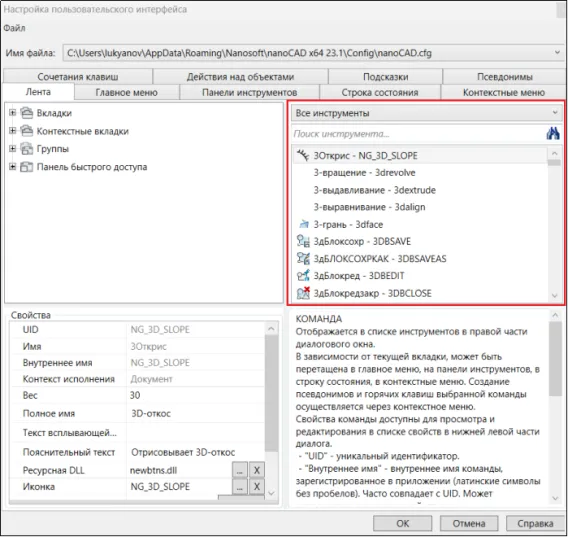Screen dimensions: 568x537
Task: Click the Поиск инструмента search field
Action: coord(418,134)
